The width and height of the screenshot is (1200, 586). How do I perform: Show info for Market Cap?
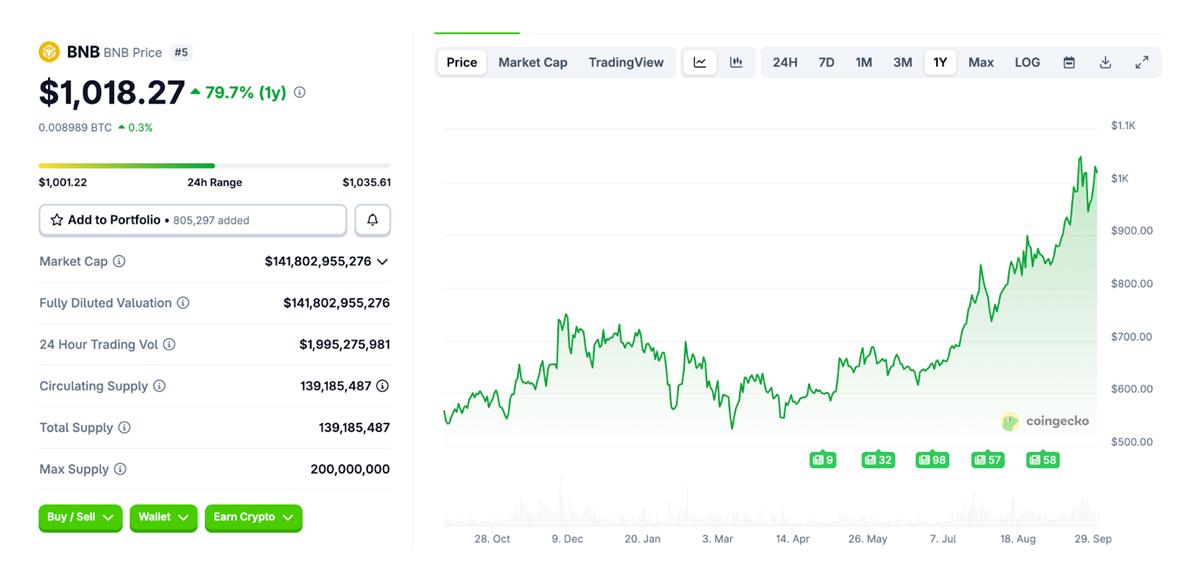pos(119,261)
